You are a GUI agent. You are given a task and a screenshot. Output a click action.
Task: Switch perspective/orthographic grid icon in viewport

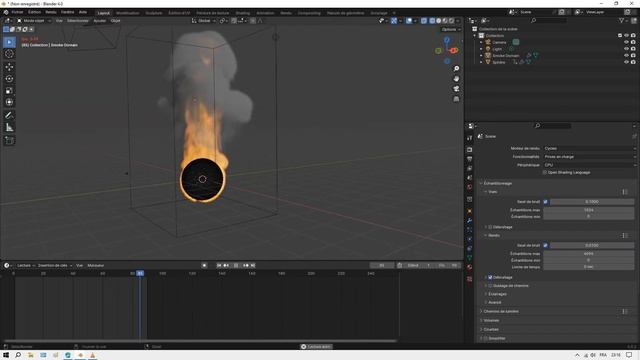pos(456,99)
